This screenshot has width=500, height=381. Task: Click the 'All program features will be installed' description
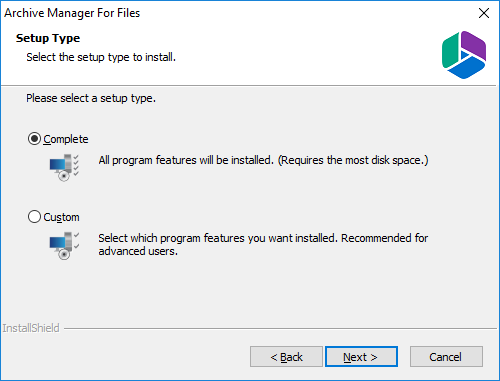[x=186, y=160]
